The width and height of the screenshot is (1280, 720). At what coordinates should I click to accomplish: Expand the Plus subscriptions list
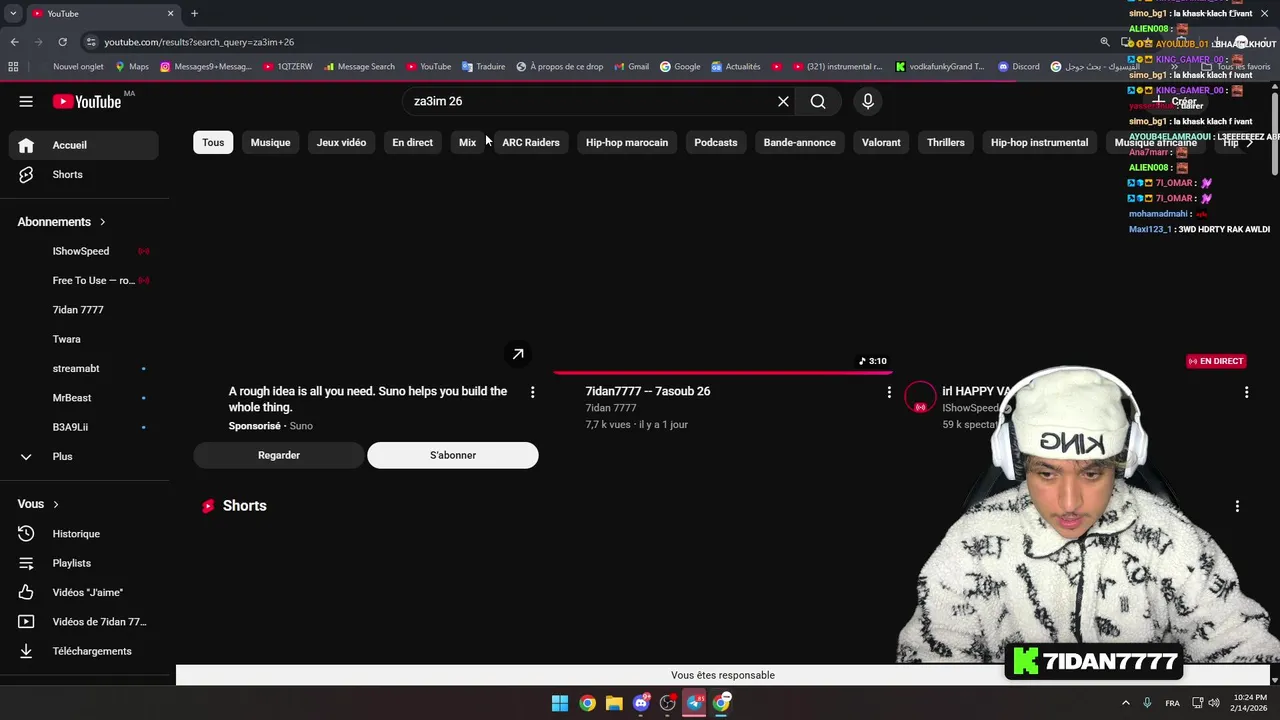point(84,456)
